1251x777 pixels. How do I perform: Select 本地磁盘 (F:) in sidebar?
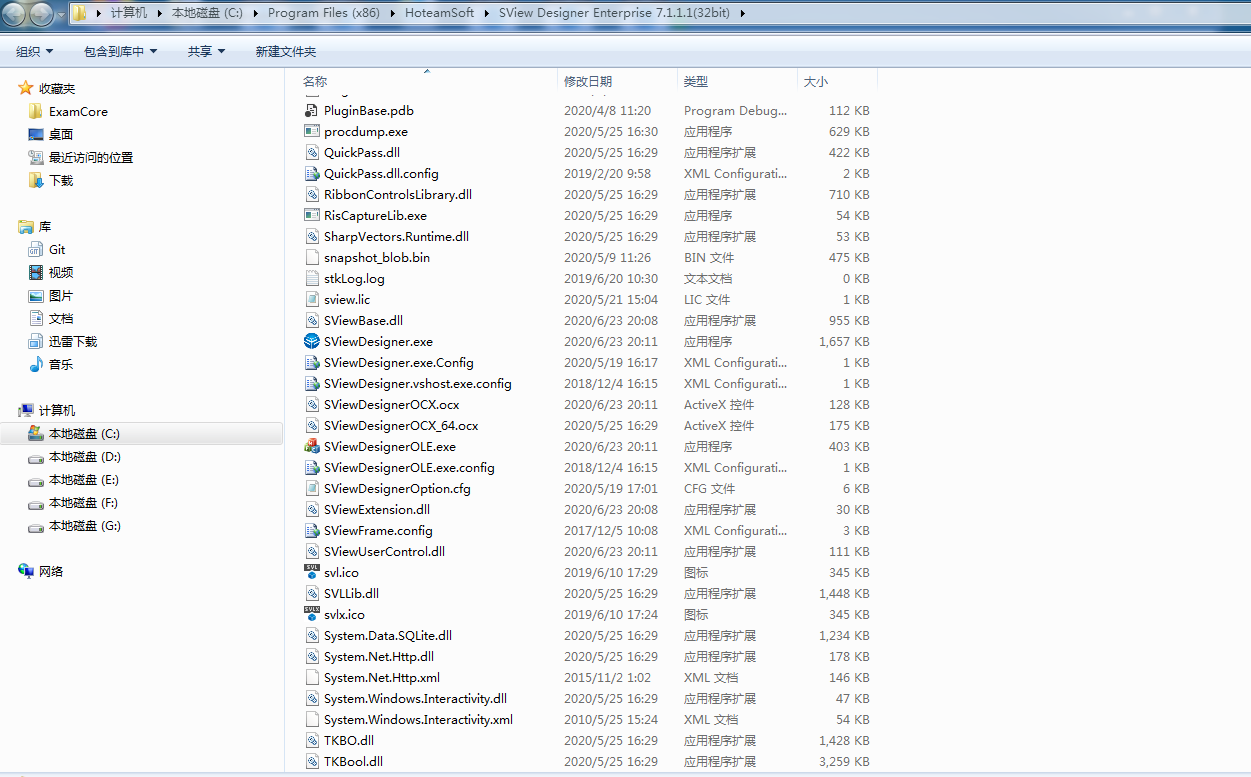click(x=85, y=502)
